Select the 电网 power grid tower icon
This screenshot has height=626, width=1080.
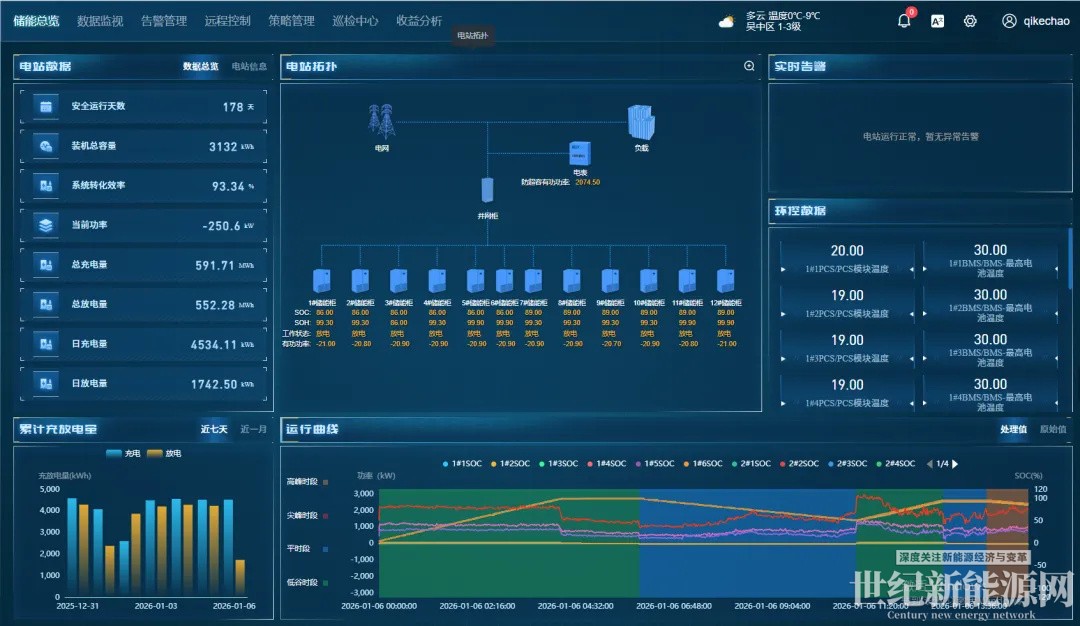[x=381, y=121]
